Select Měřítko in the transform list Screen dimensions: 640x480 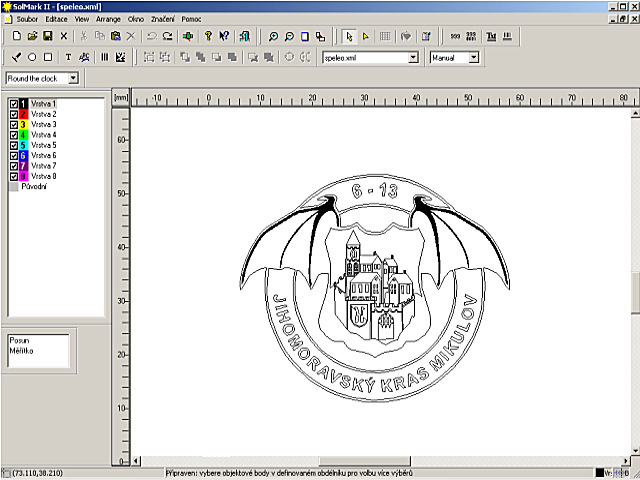pyautogui.click(x=21, y=351)
